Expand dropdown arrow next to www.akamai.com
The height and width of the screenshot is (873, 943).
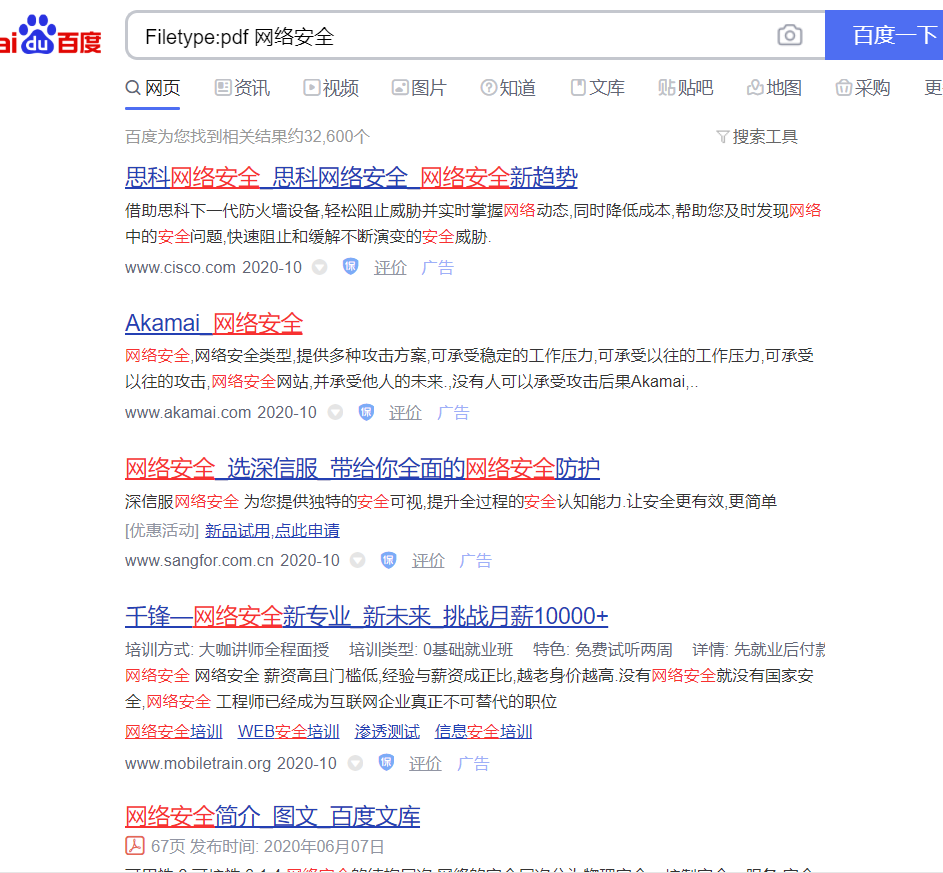pyautogui.click(x=336, y=412)
